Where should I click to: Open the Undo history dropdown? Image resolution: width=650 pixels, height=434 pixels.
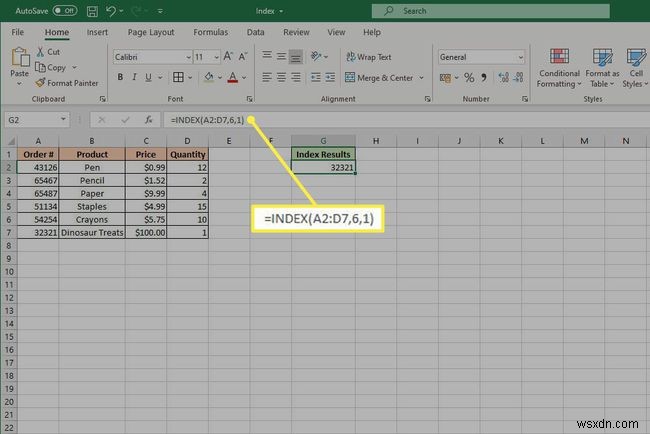tap(121, 11)
